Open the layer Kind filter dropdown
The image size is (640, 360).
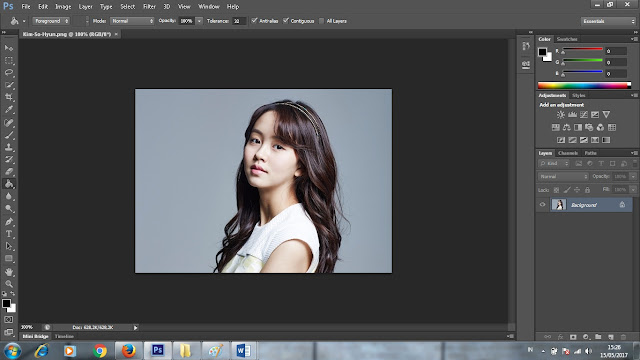coord(554,163)
